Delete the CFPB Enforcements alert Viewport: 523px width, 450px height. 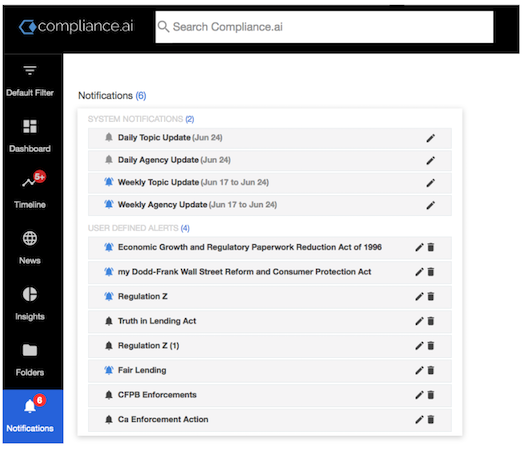click(x=431, y=395)
